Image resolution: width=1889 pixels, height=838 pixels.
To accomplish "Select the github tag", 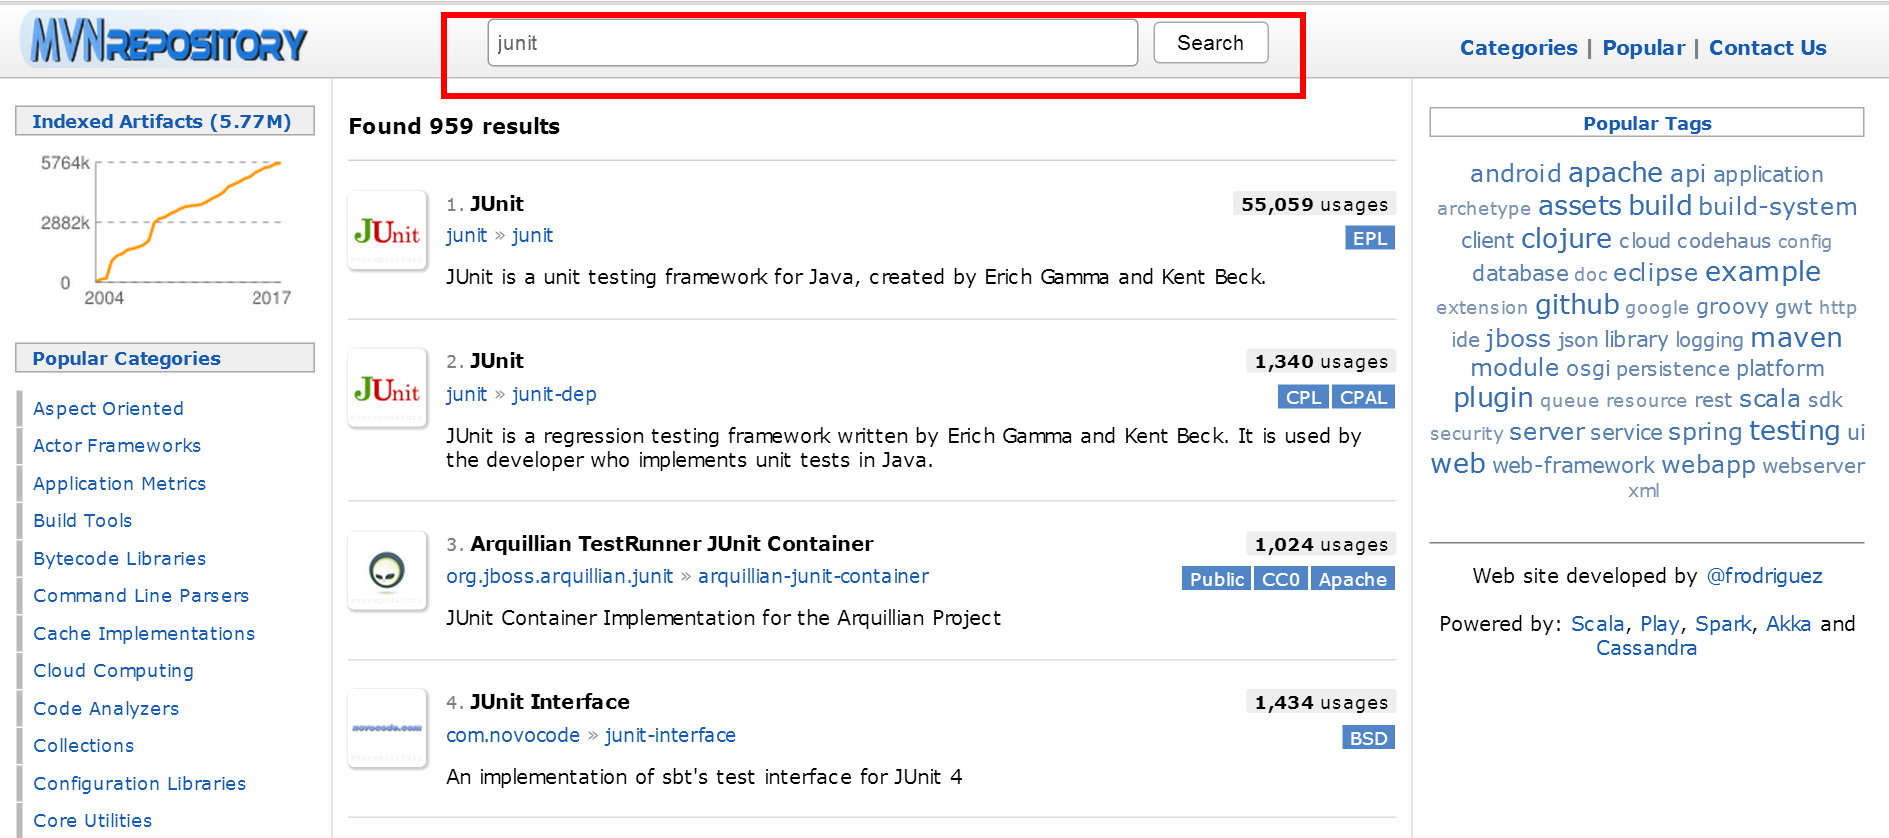I will click(x=1577, y=305).
